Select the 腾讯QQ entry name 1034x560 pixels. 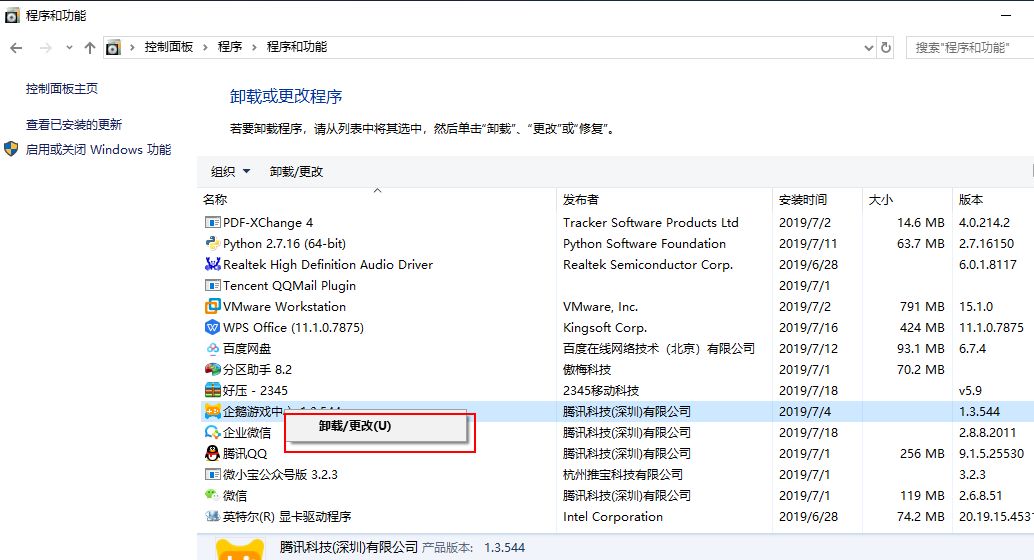pyautogui.click(x=245, y=454)
